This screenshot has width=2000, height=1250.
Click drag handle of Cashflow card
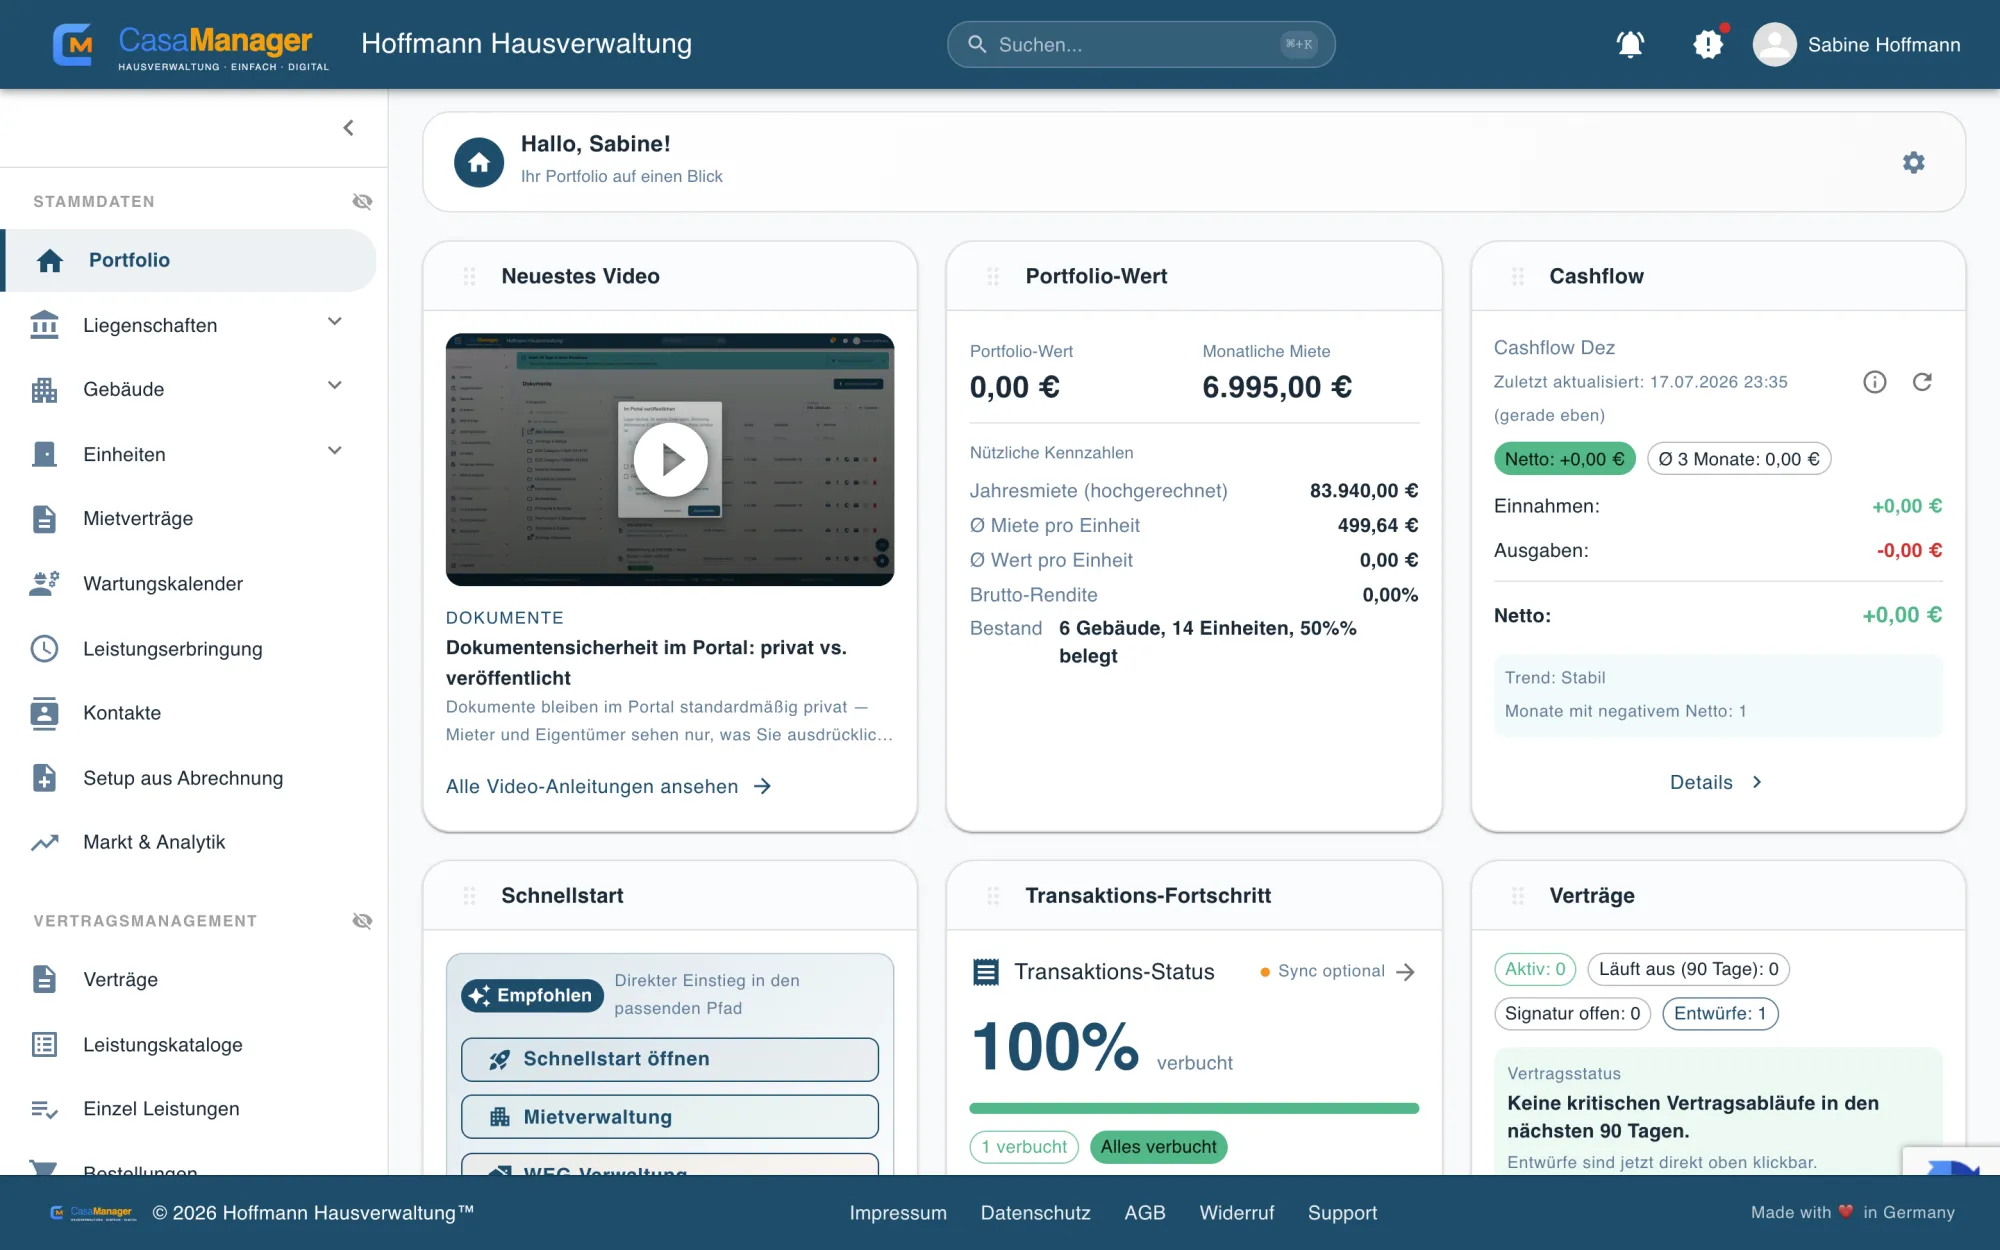click(x=1518, y=276)
